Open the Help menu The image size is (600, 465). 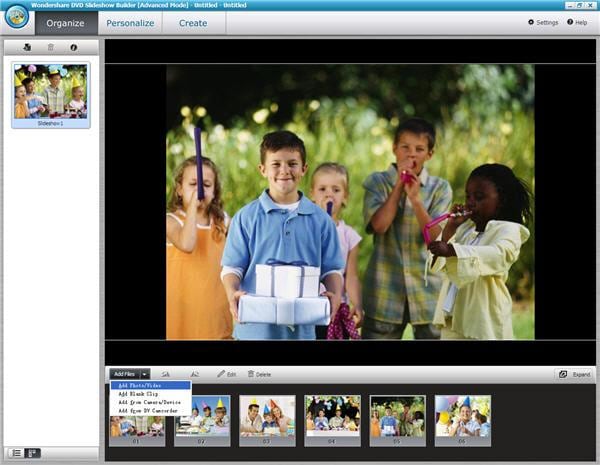(x=577, y=22)
